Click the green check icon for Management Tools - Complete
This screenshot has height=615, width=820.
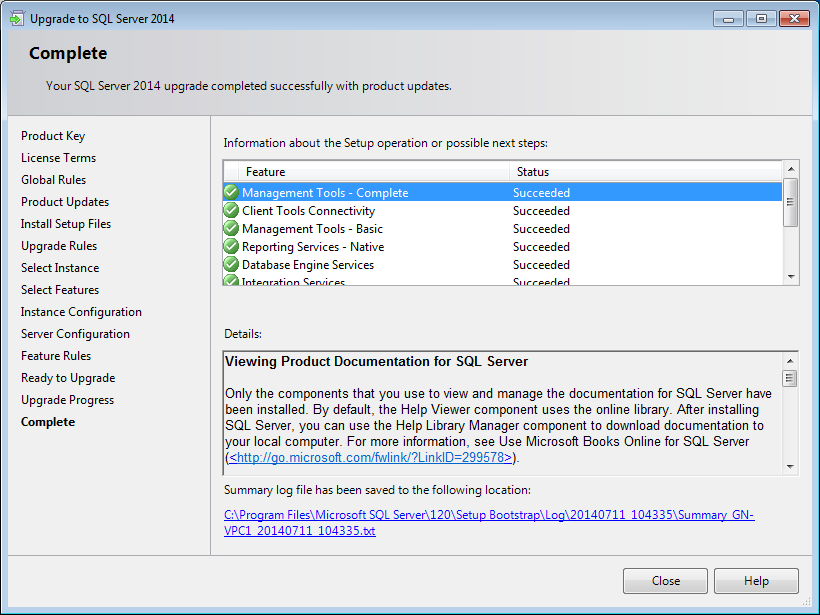point(231,192)
